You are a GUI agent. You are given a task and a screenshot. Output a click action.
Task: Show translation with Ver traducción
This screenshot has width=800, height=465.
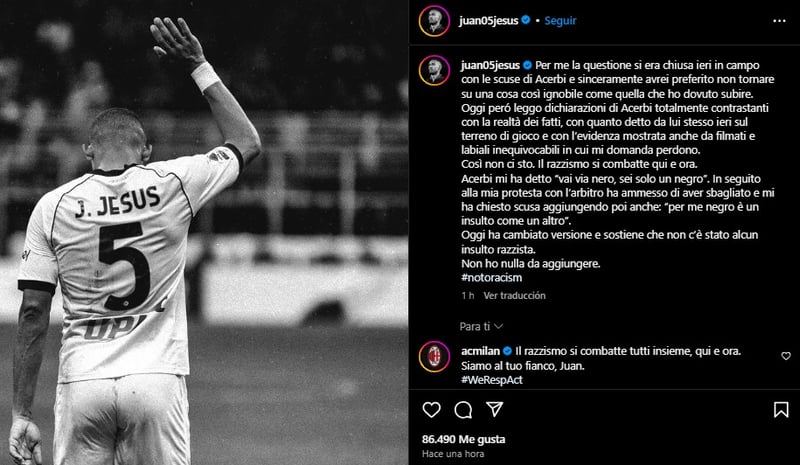pos(514,296)
